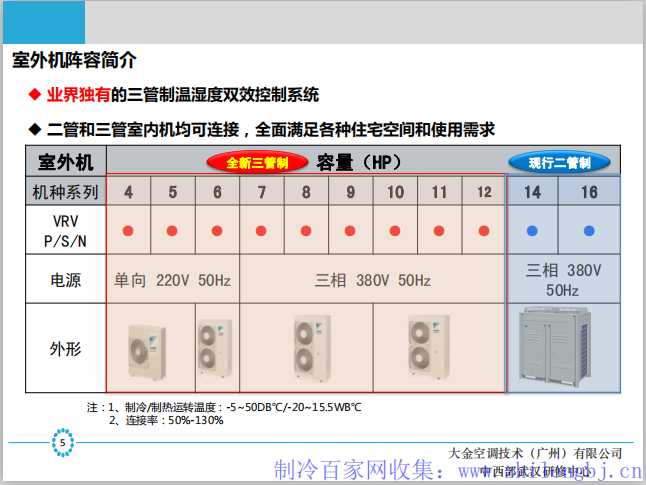
Task: Click the grey square in the header corner
Action: click(x=43, y=22)
